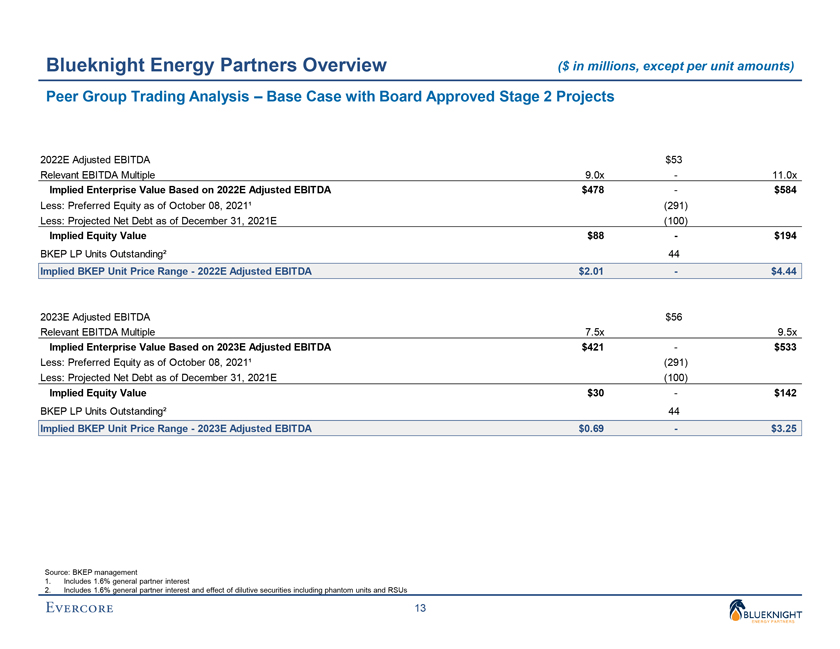
Task: Select the $584 implied enterprise value
Action: pyautogui.click(x=785, y=190)
